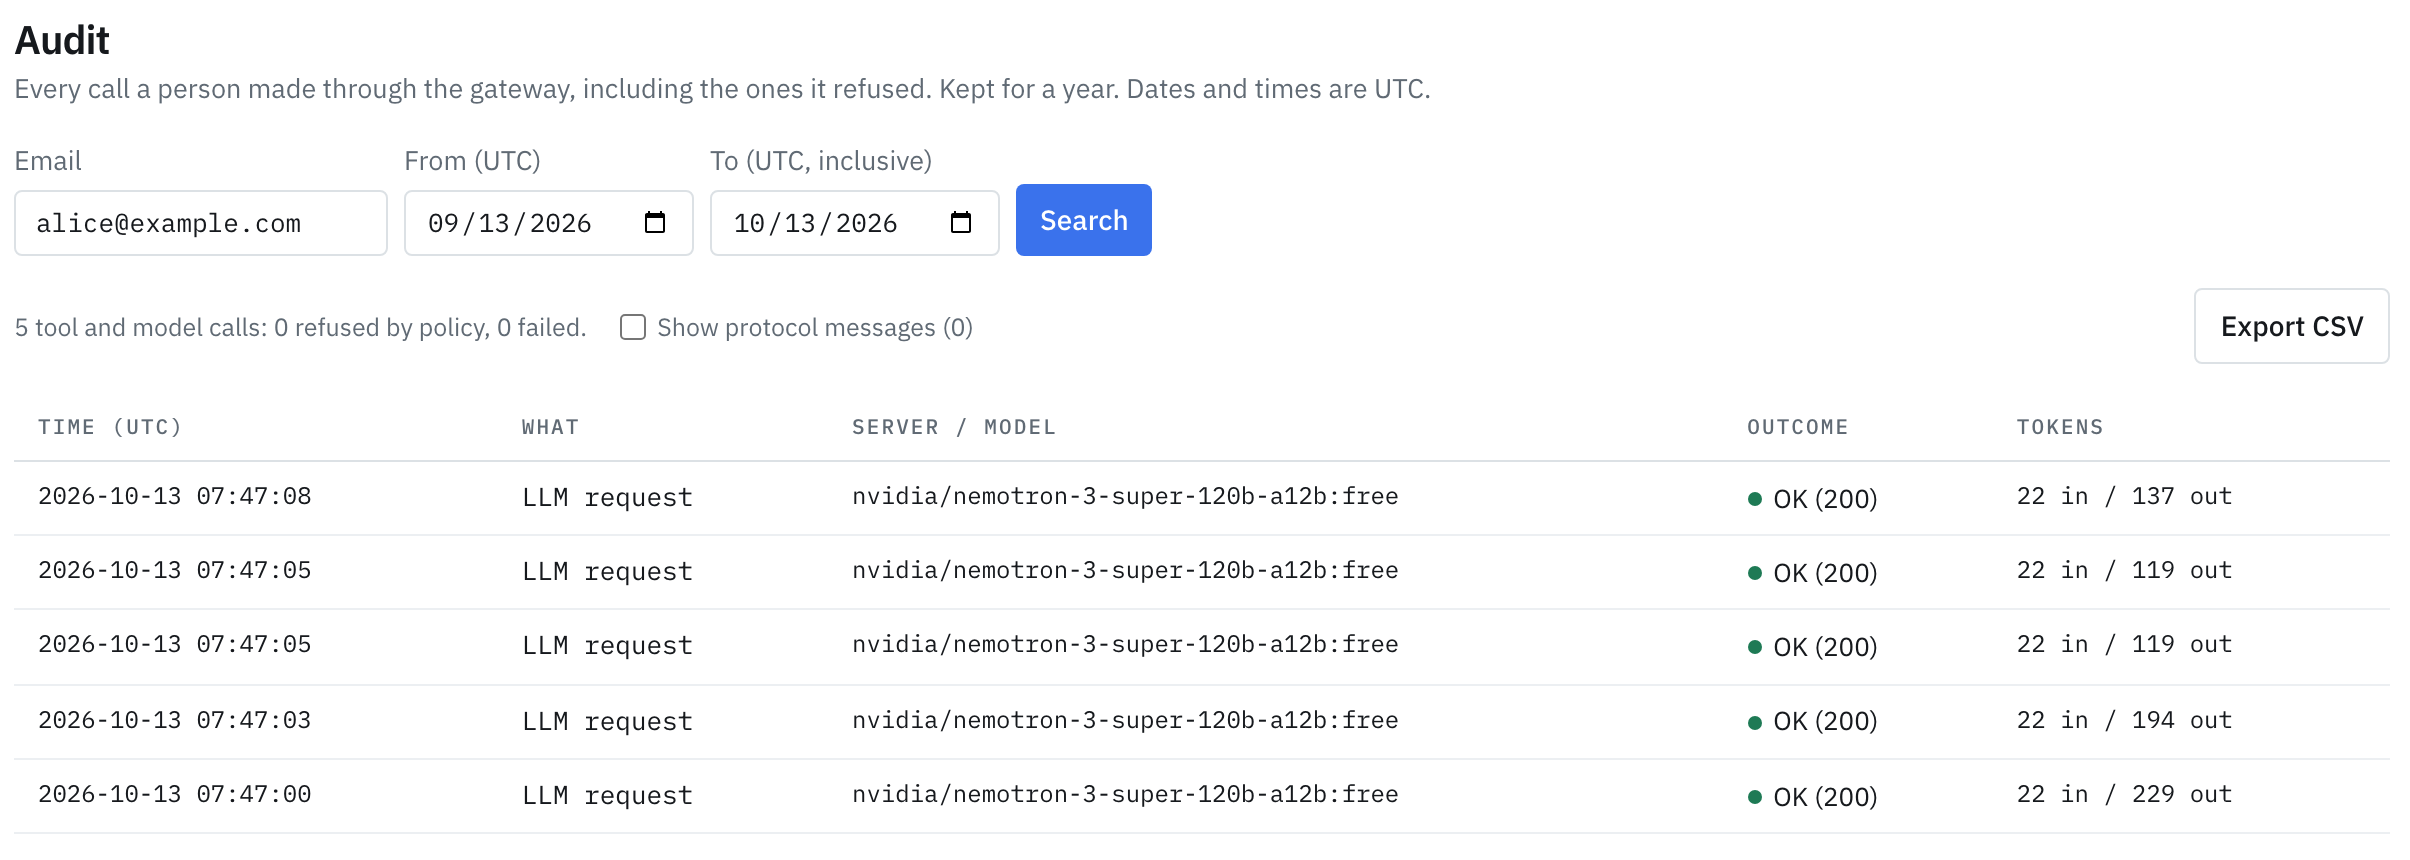2410x860 pixels.
Task: Click the '5 tool and model calls' summary text
Action: pyautogui.click(x=300, y=327)
